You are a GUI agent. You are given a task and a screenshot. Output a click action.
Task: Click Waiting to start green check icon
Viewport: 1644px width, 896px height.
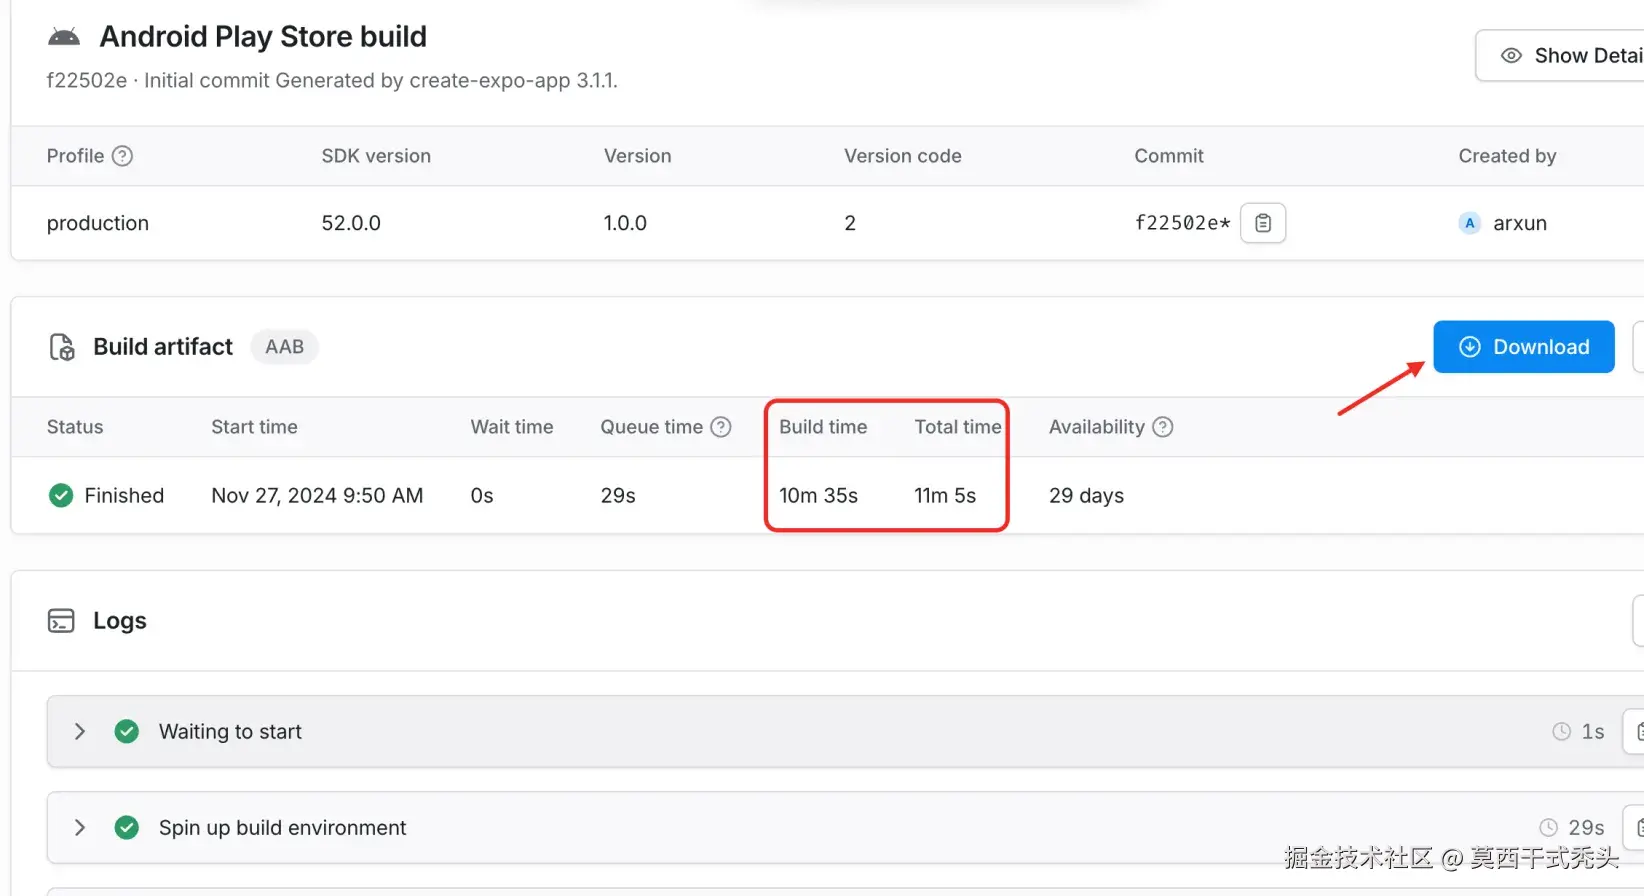[127, 732]
